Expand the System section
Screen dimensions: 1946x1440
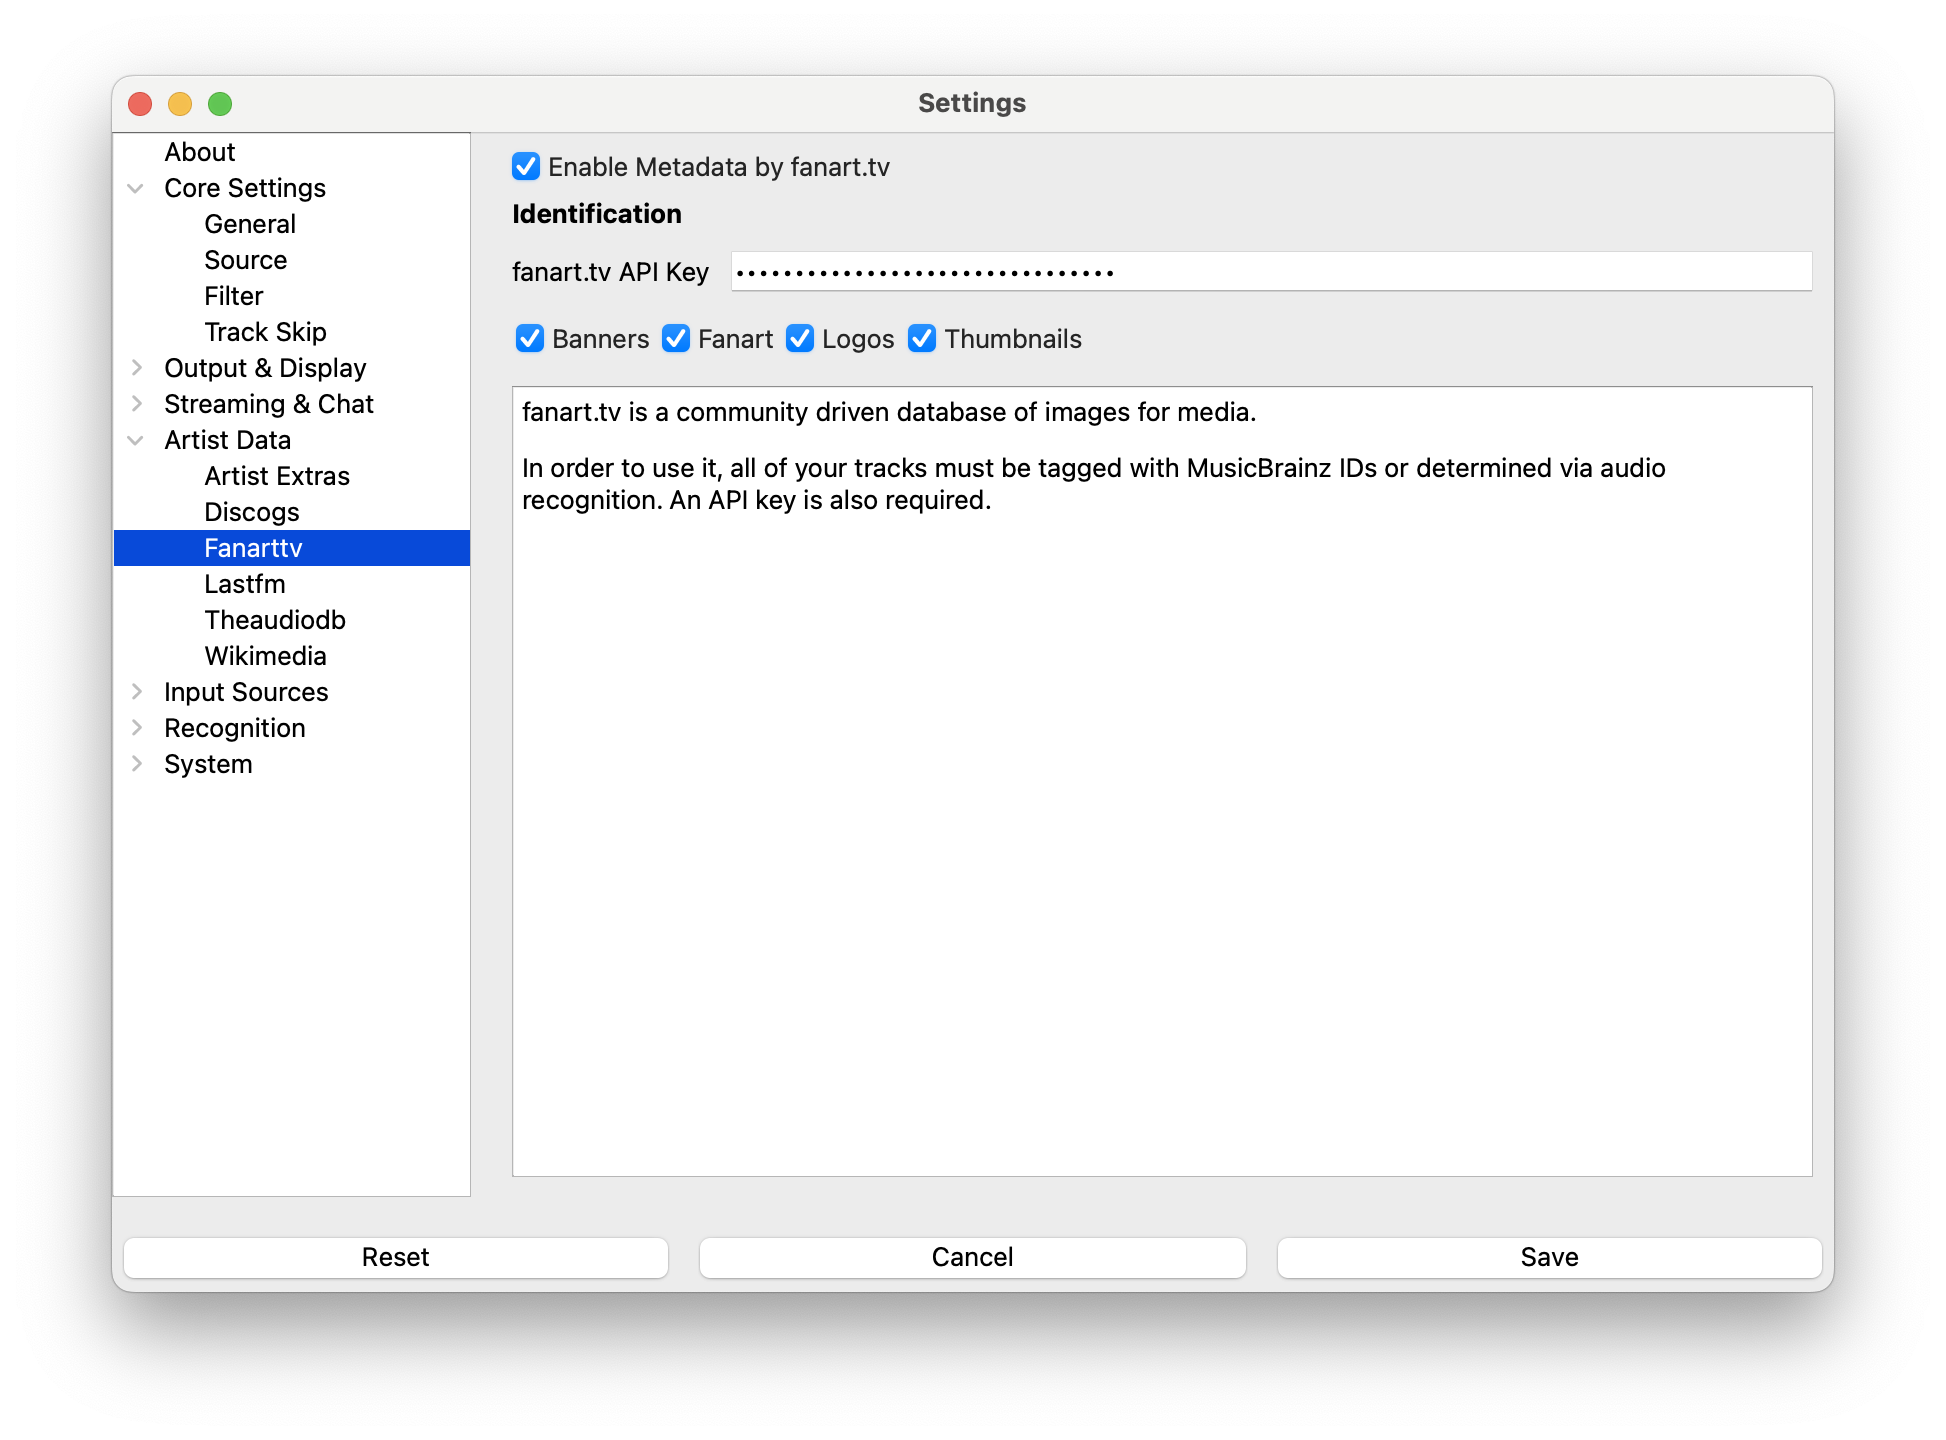point(136,764)
